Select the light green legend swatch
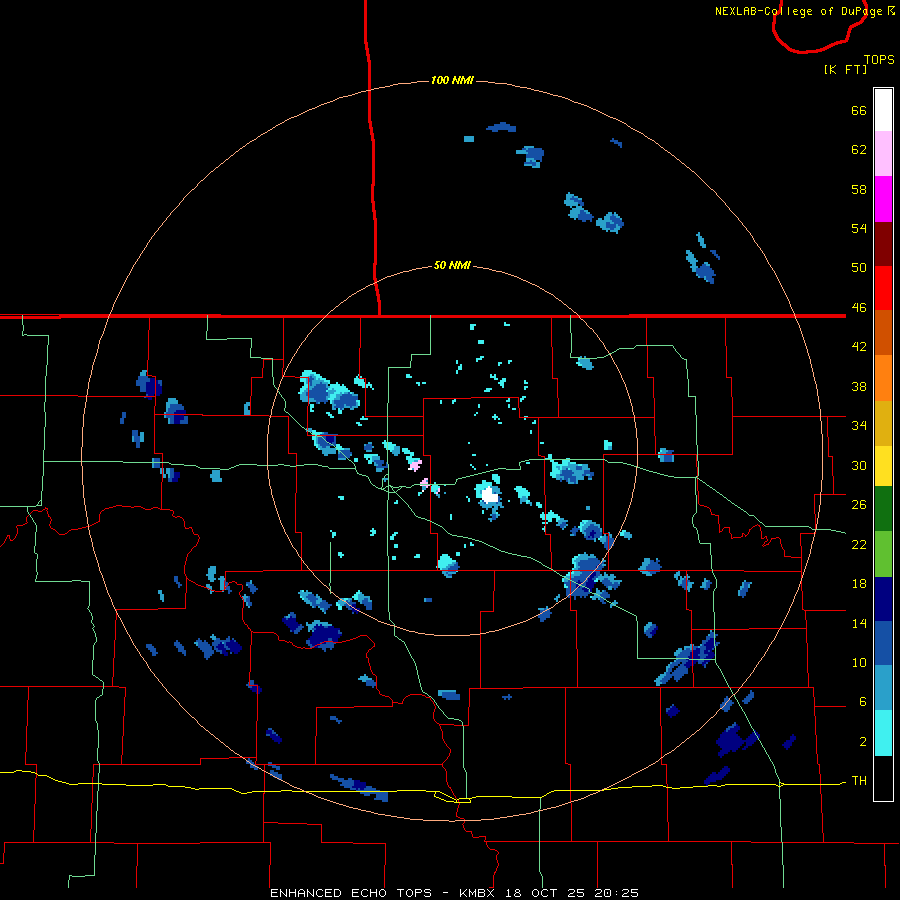The height and width of the screenshot is (900, 900). click(883, 554)
